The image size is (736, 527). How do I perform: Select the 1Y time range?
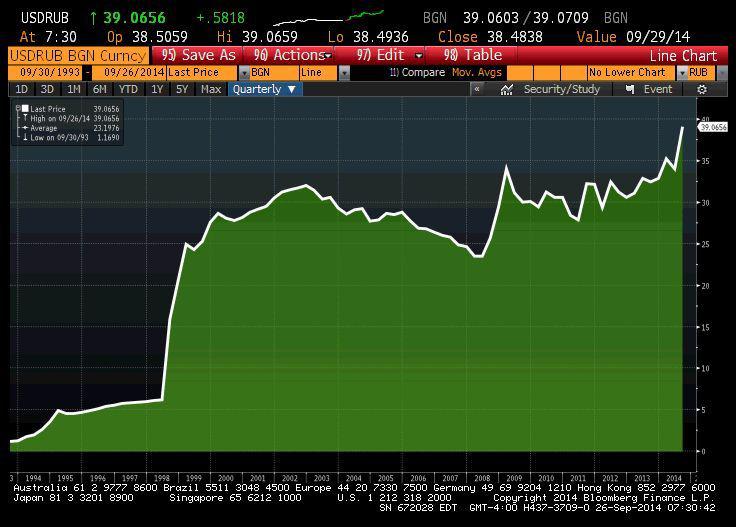[157, 89]
